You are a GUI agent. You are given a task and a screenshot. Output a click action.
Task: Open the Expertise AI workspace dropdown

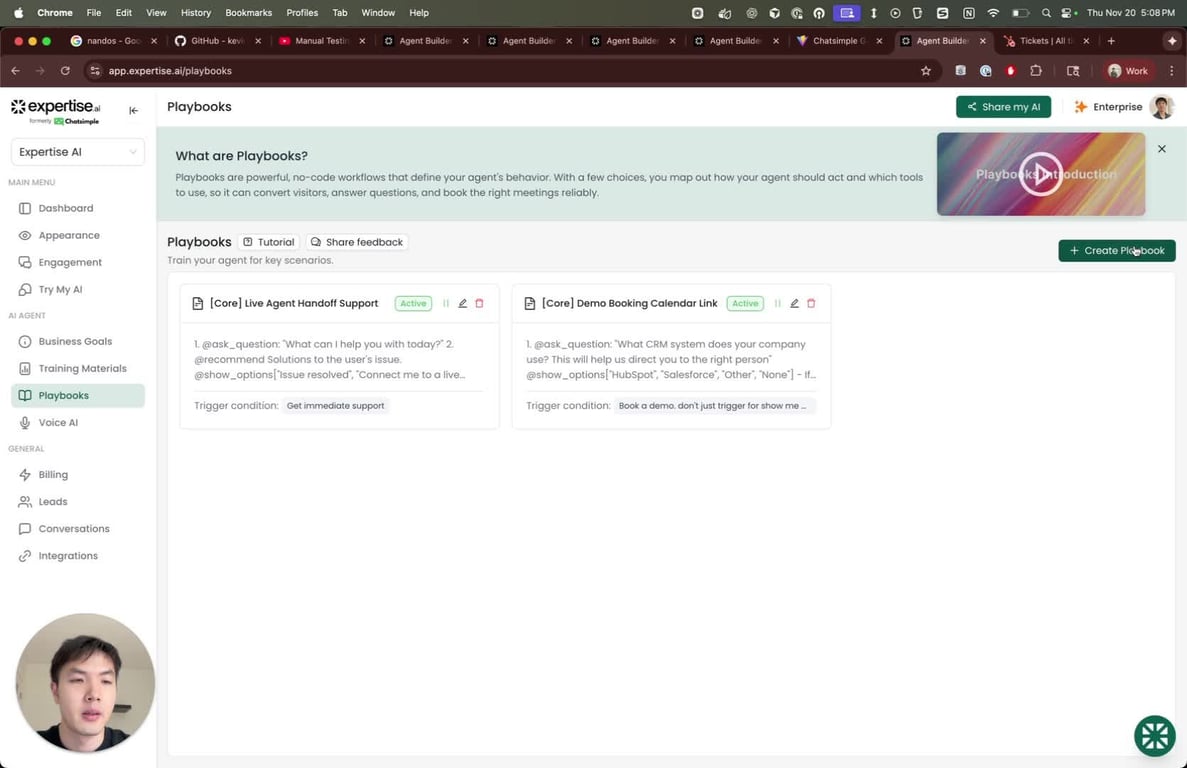78,152
